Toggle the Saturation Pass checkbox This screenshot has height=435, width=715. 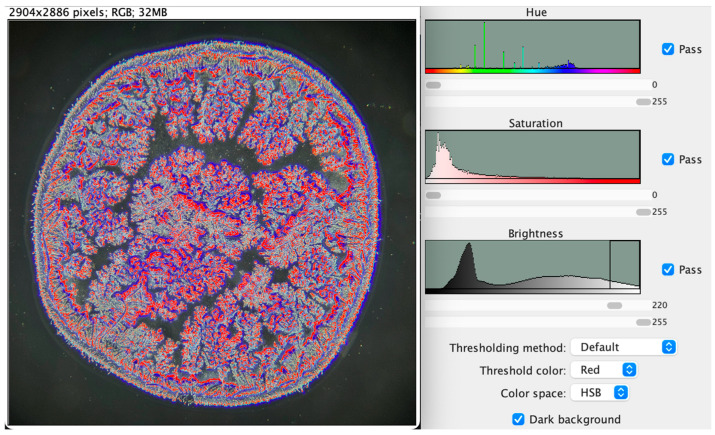pos(668,159)
